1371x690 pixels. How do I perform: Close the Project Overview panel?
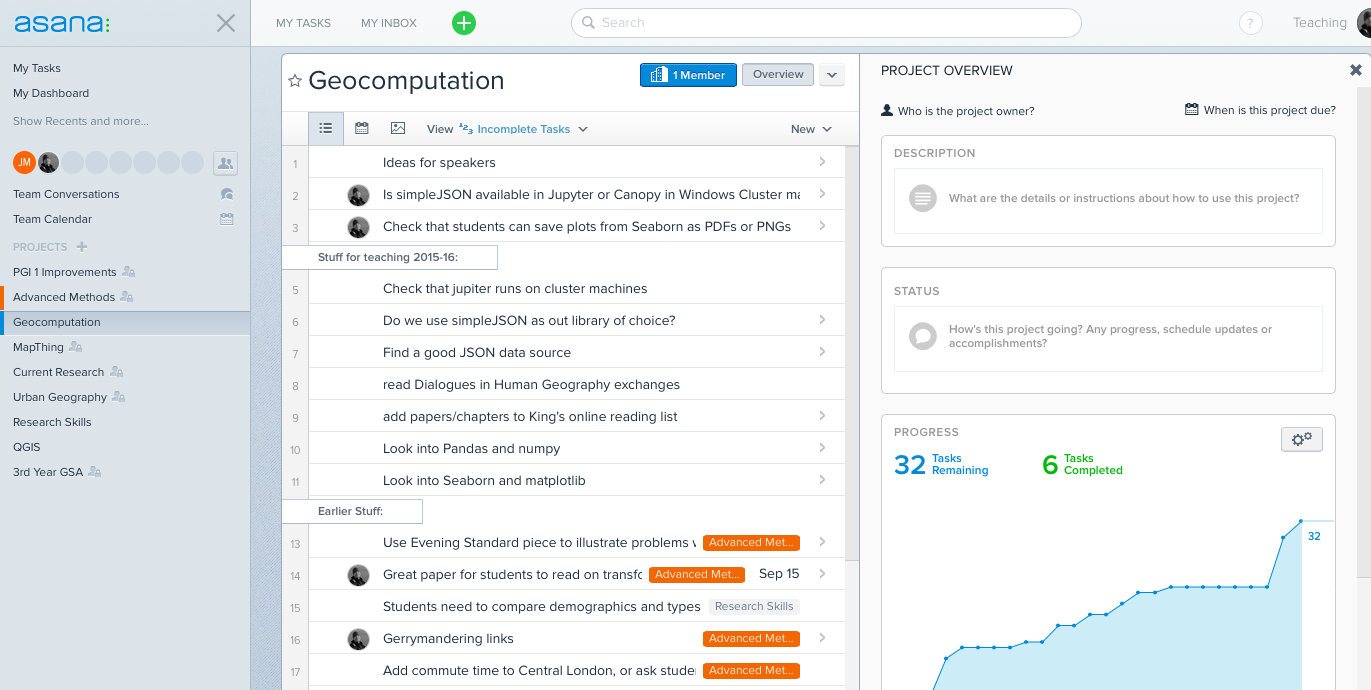(1355, 70)
